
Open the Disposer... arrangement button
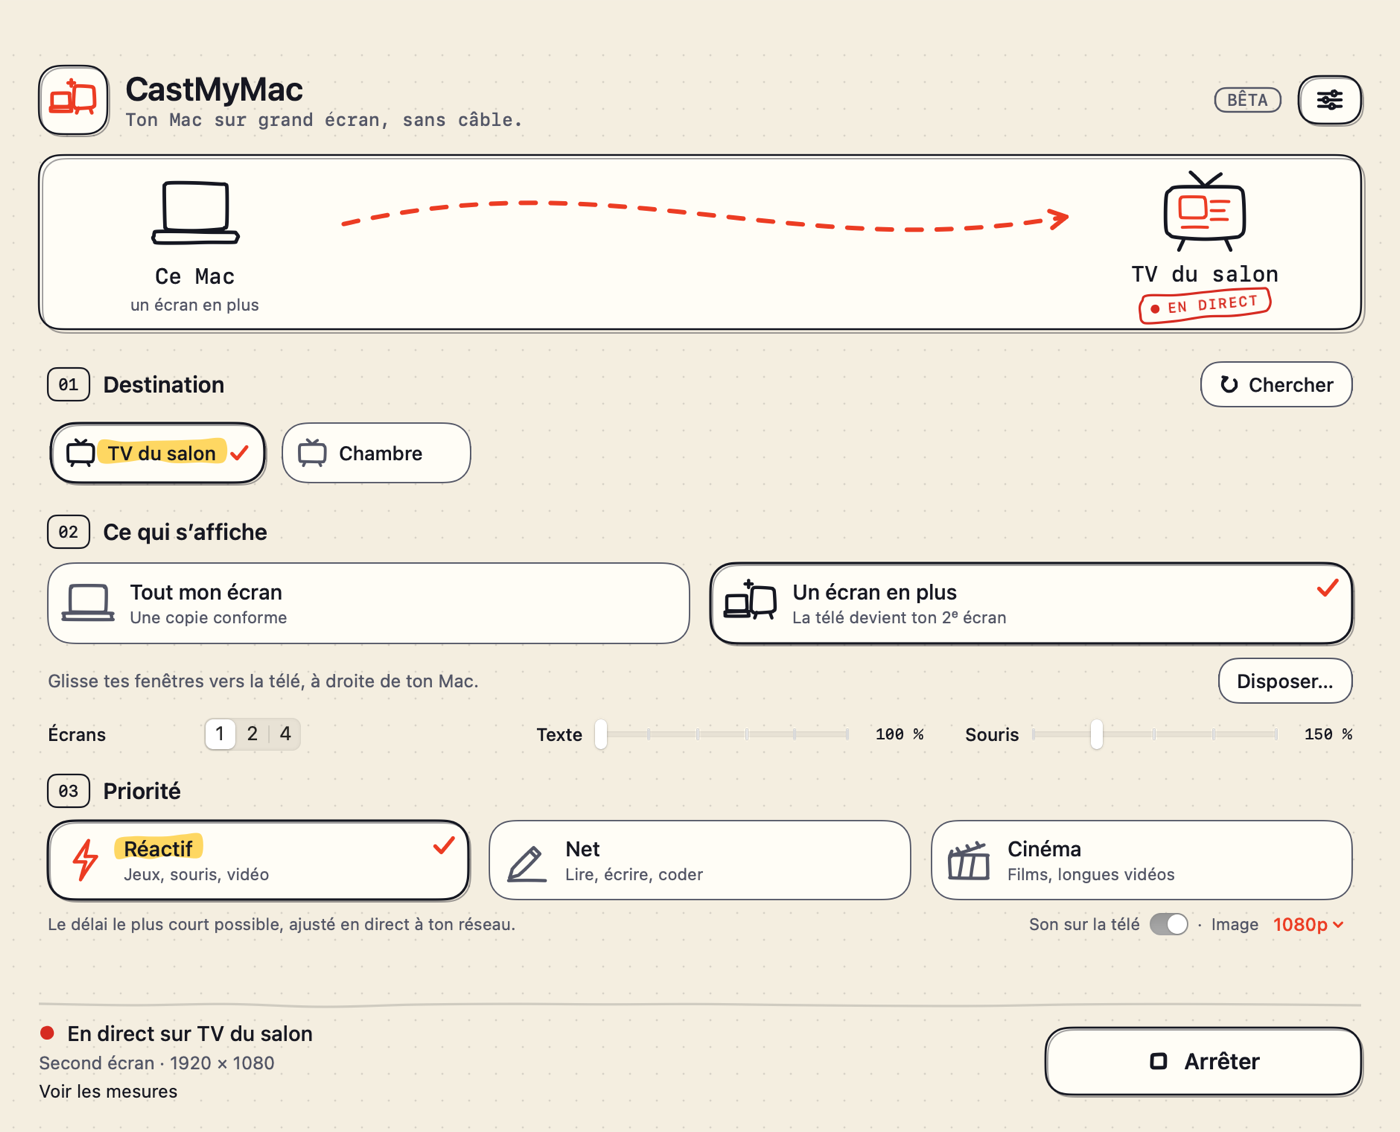click(x=1285, y=681)
